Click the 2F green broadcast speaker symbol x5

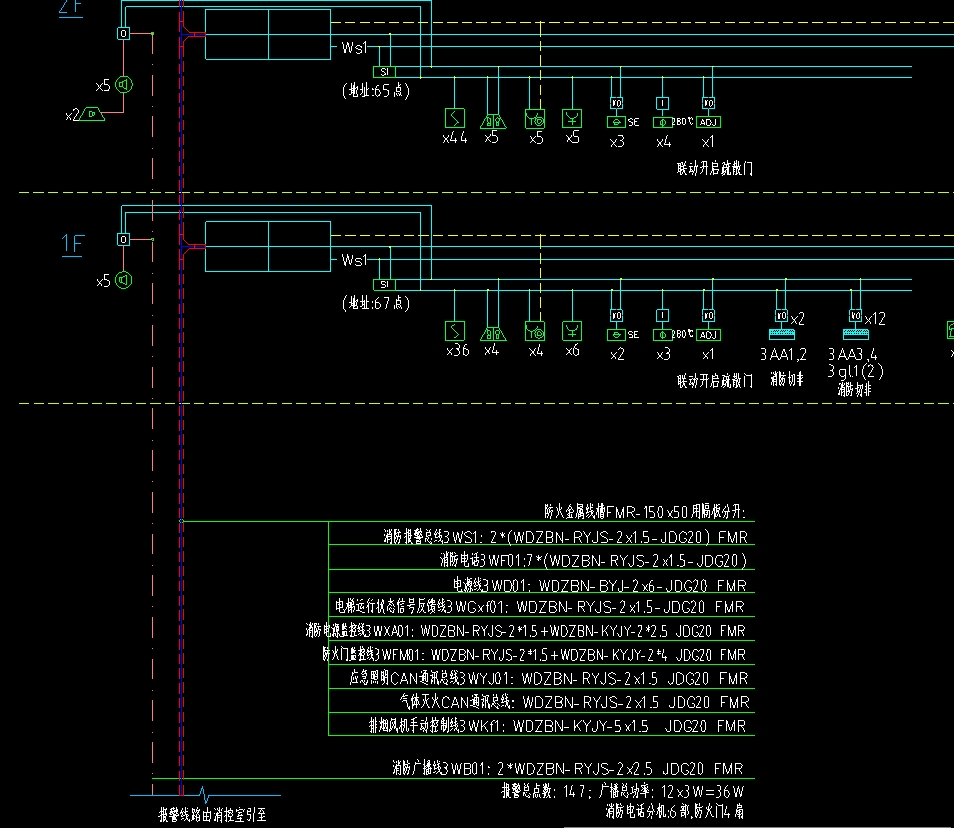click(124, 85)
